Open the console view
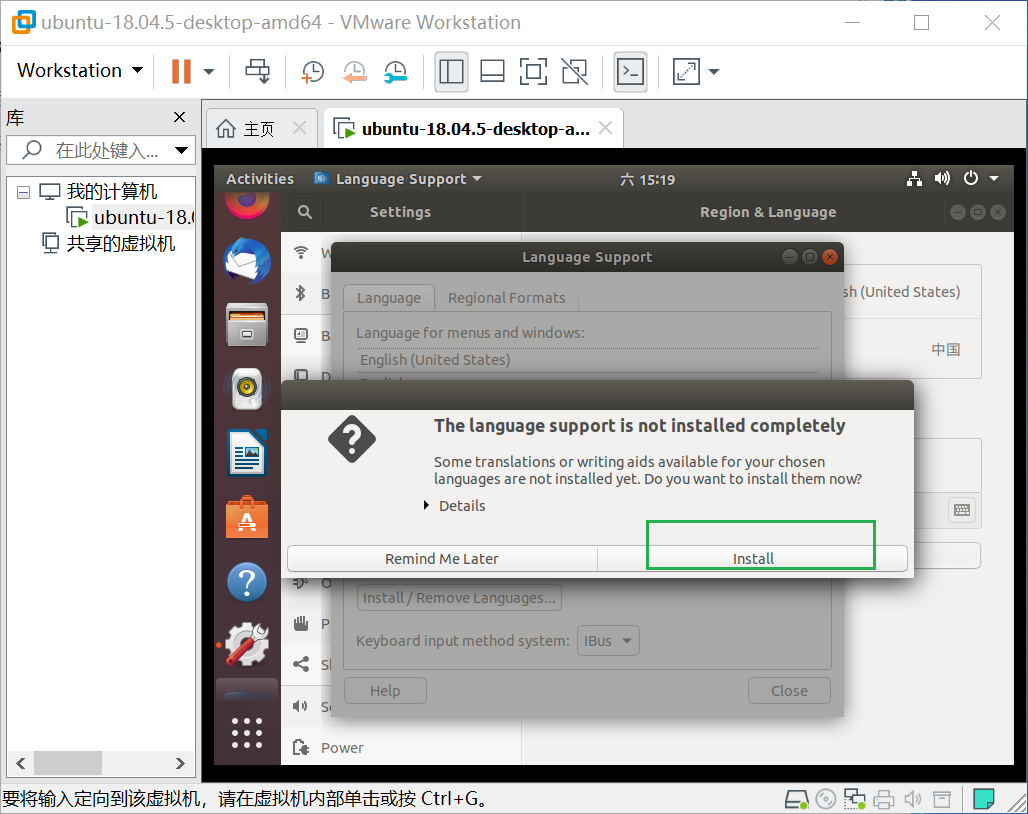This screenshot has height=814, width=1028. point(630,71)
